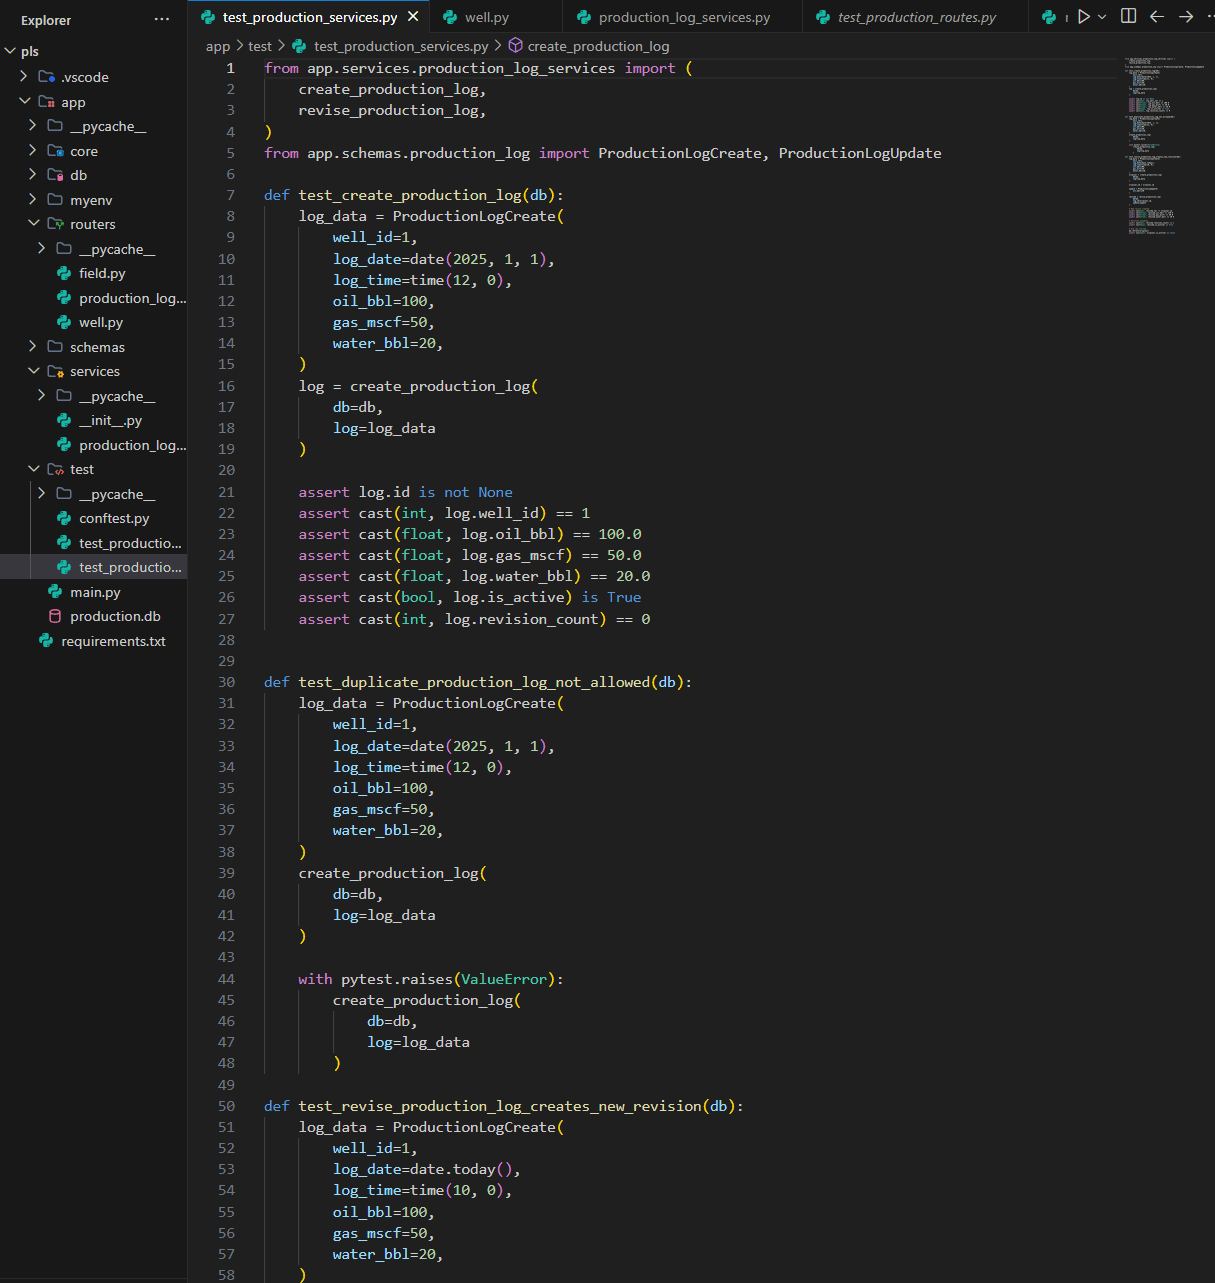Run the Python file using the play icon

tap(1084, 16)
